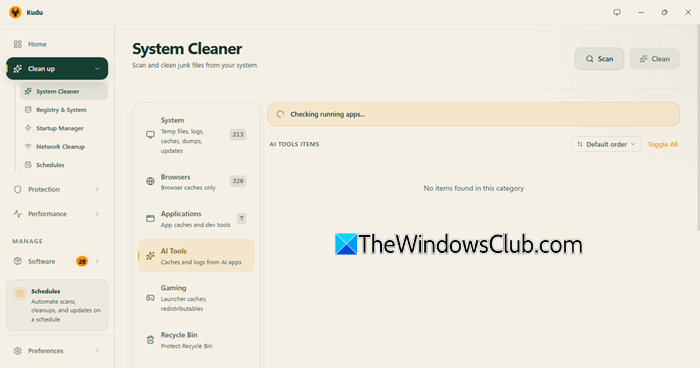Click the Schedules calendar icon in submenu
Viewport: 700px width, 369px height.
pos(28,165)
